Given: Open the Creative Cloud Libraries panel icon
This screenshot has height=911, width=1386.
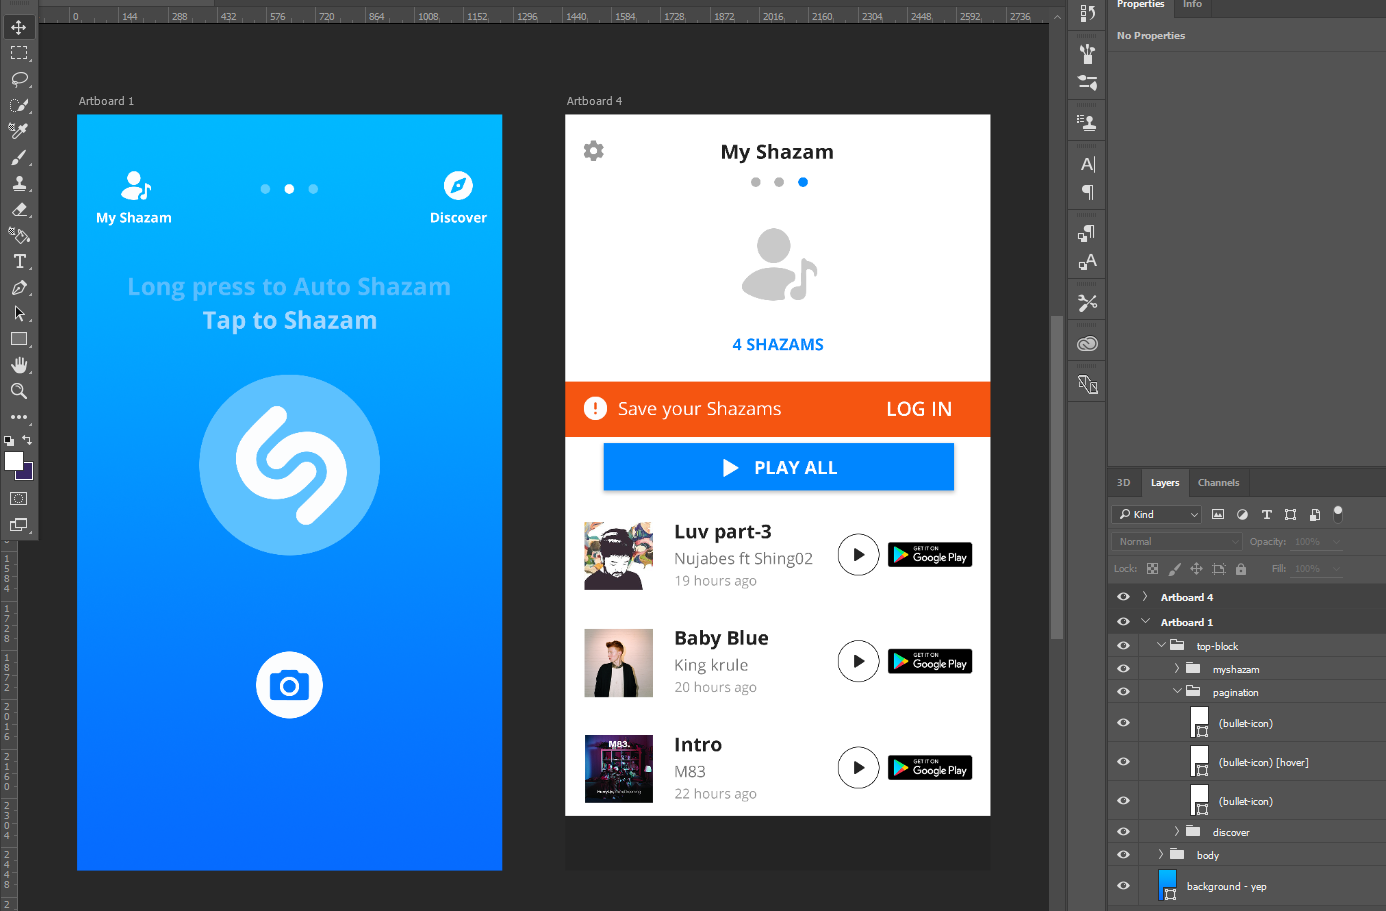Looking at the screenshot, I should coord(1087,344).
